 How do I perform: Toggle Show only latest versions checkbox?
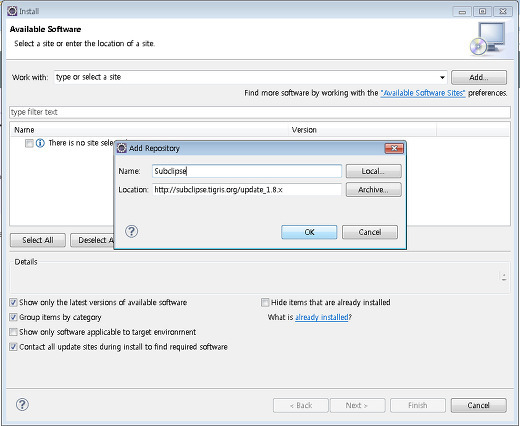coord(13,302)
